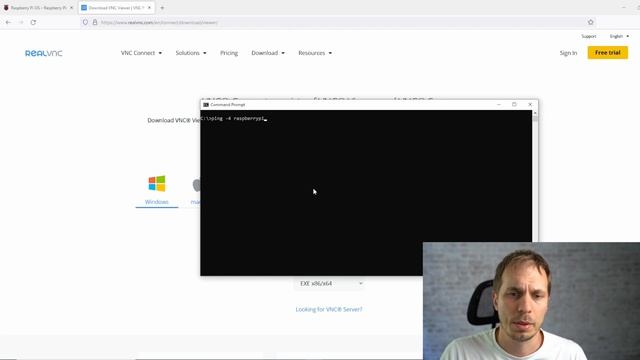This screenshot has width=640, height=360.
Task: Follow the Looking for VNC Server link
Action: coord(329,309)
